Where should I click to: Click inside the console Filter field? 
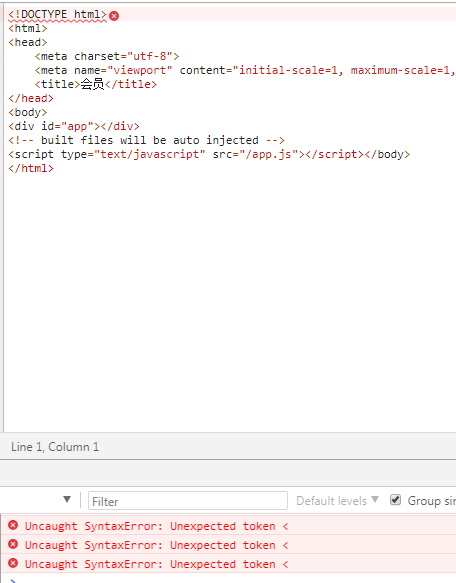(x=187, y=501)
